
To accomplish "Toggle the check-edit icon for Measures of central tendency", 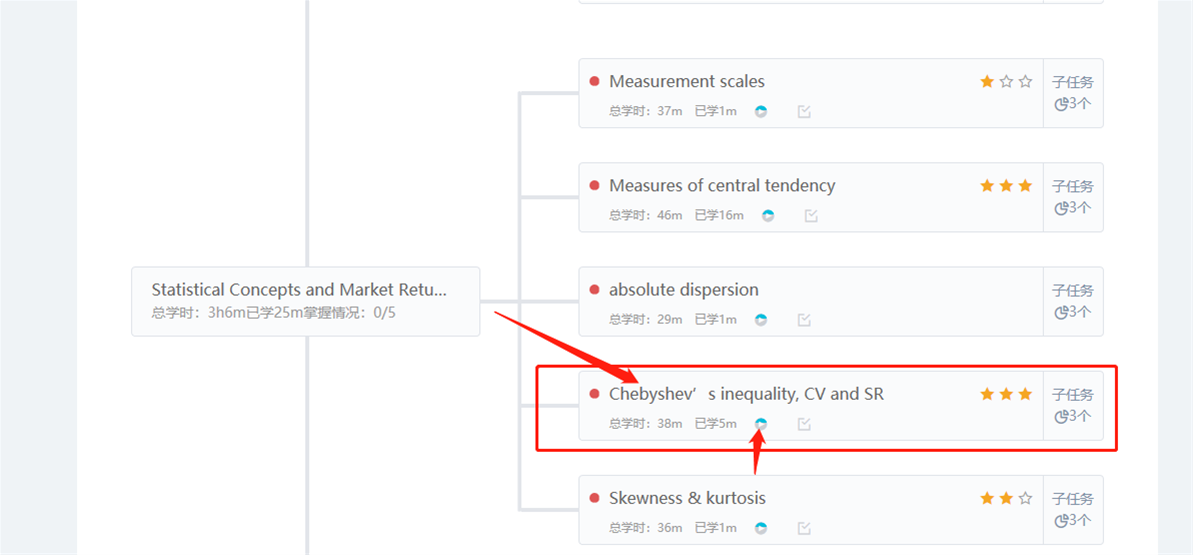I will 811,215.
